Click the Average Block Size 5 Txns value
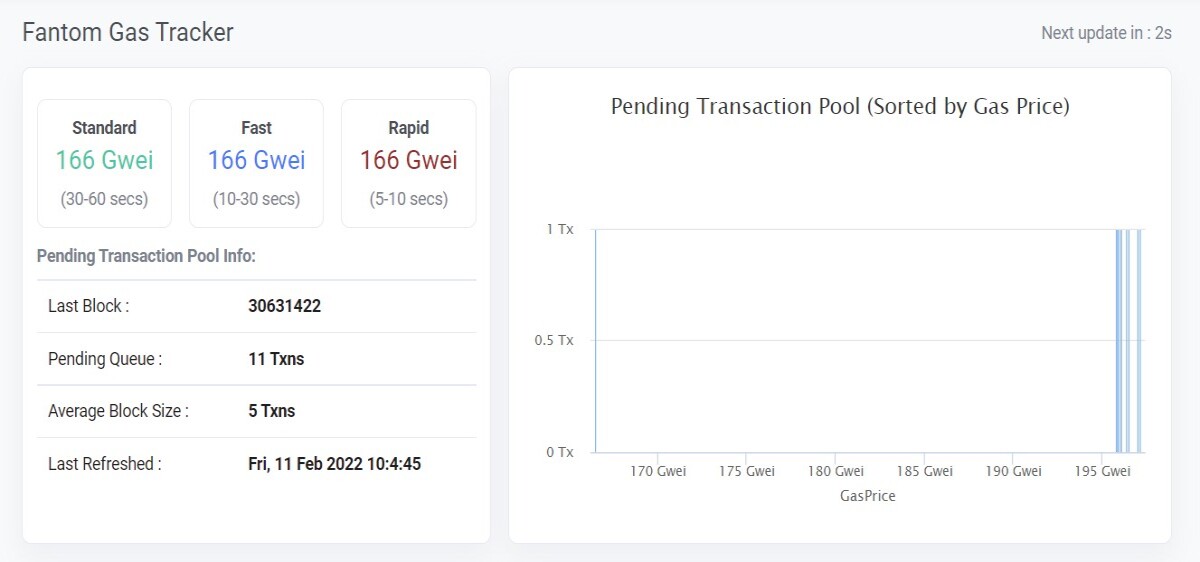The height and width of the screenshot is (562, 1200). pos(271,411)
